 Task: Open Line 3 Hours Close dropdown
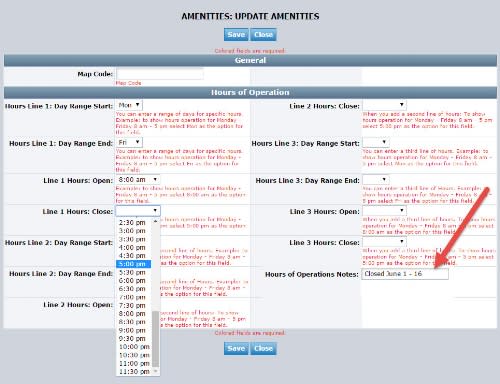384,242
